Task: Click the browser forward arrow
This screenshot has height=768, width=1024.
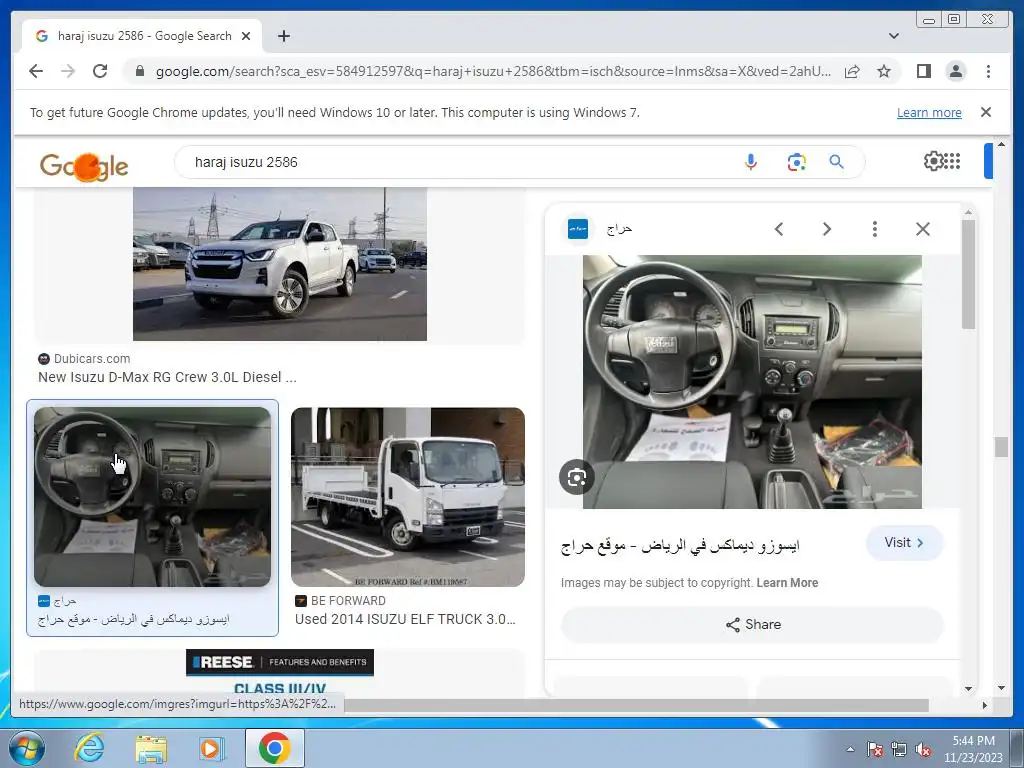Action: point(68,71)
